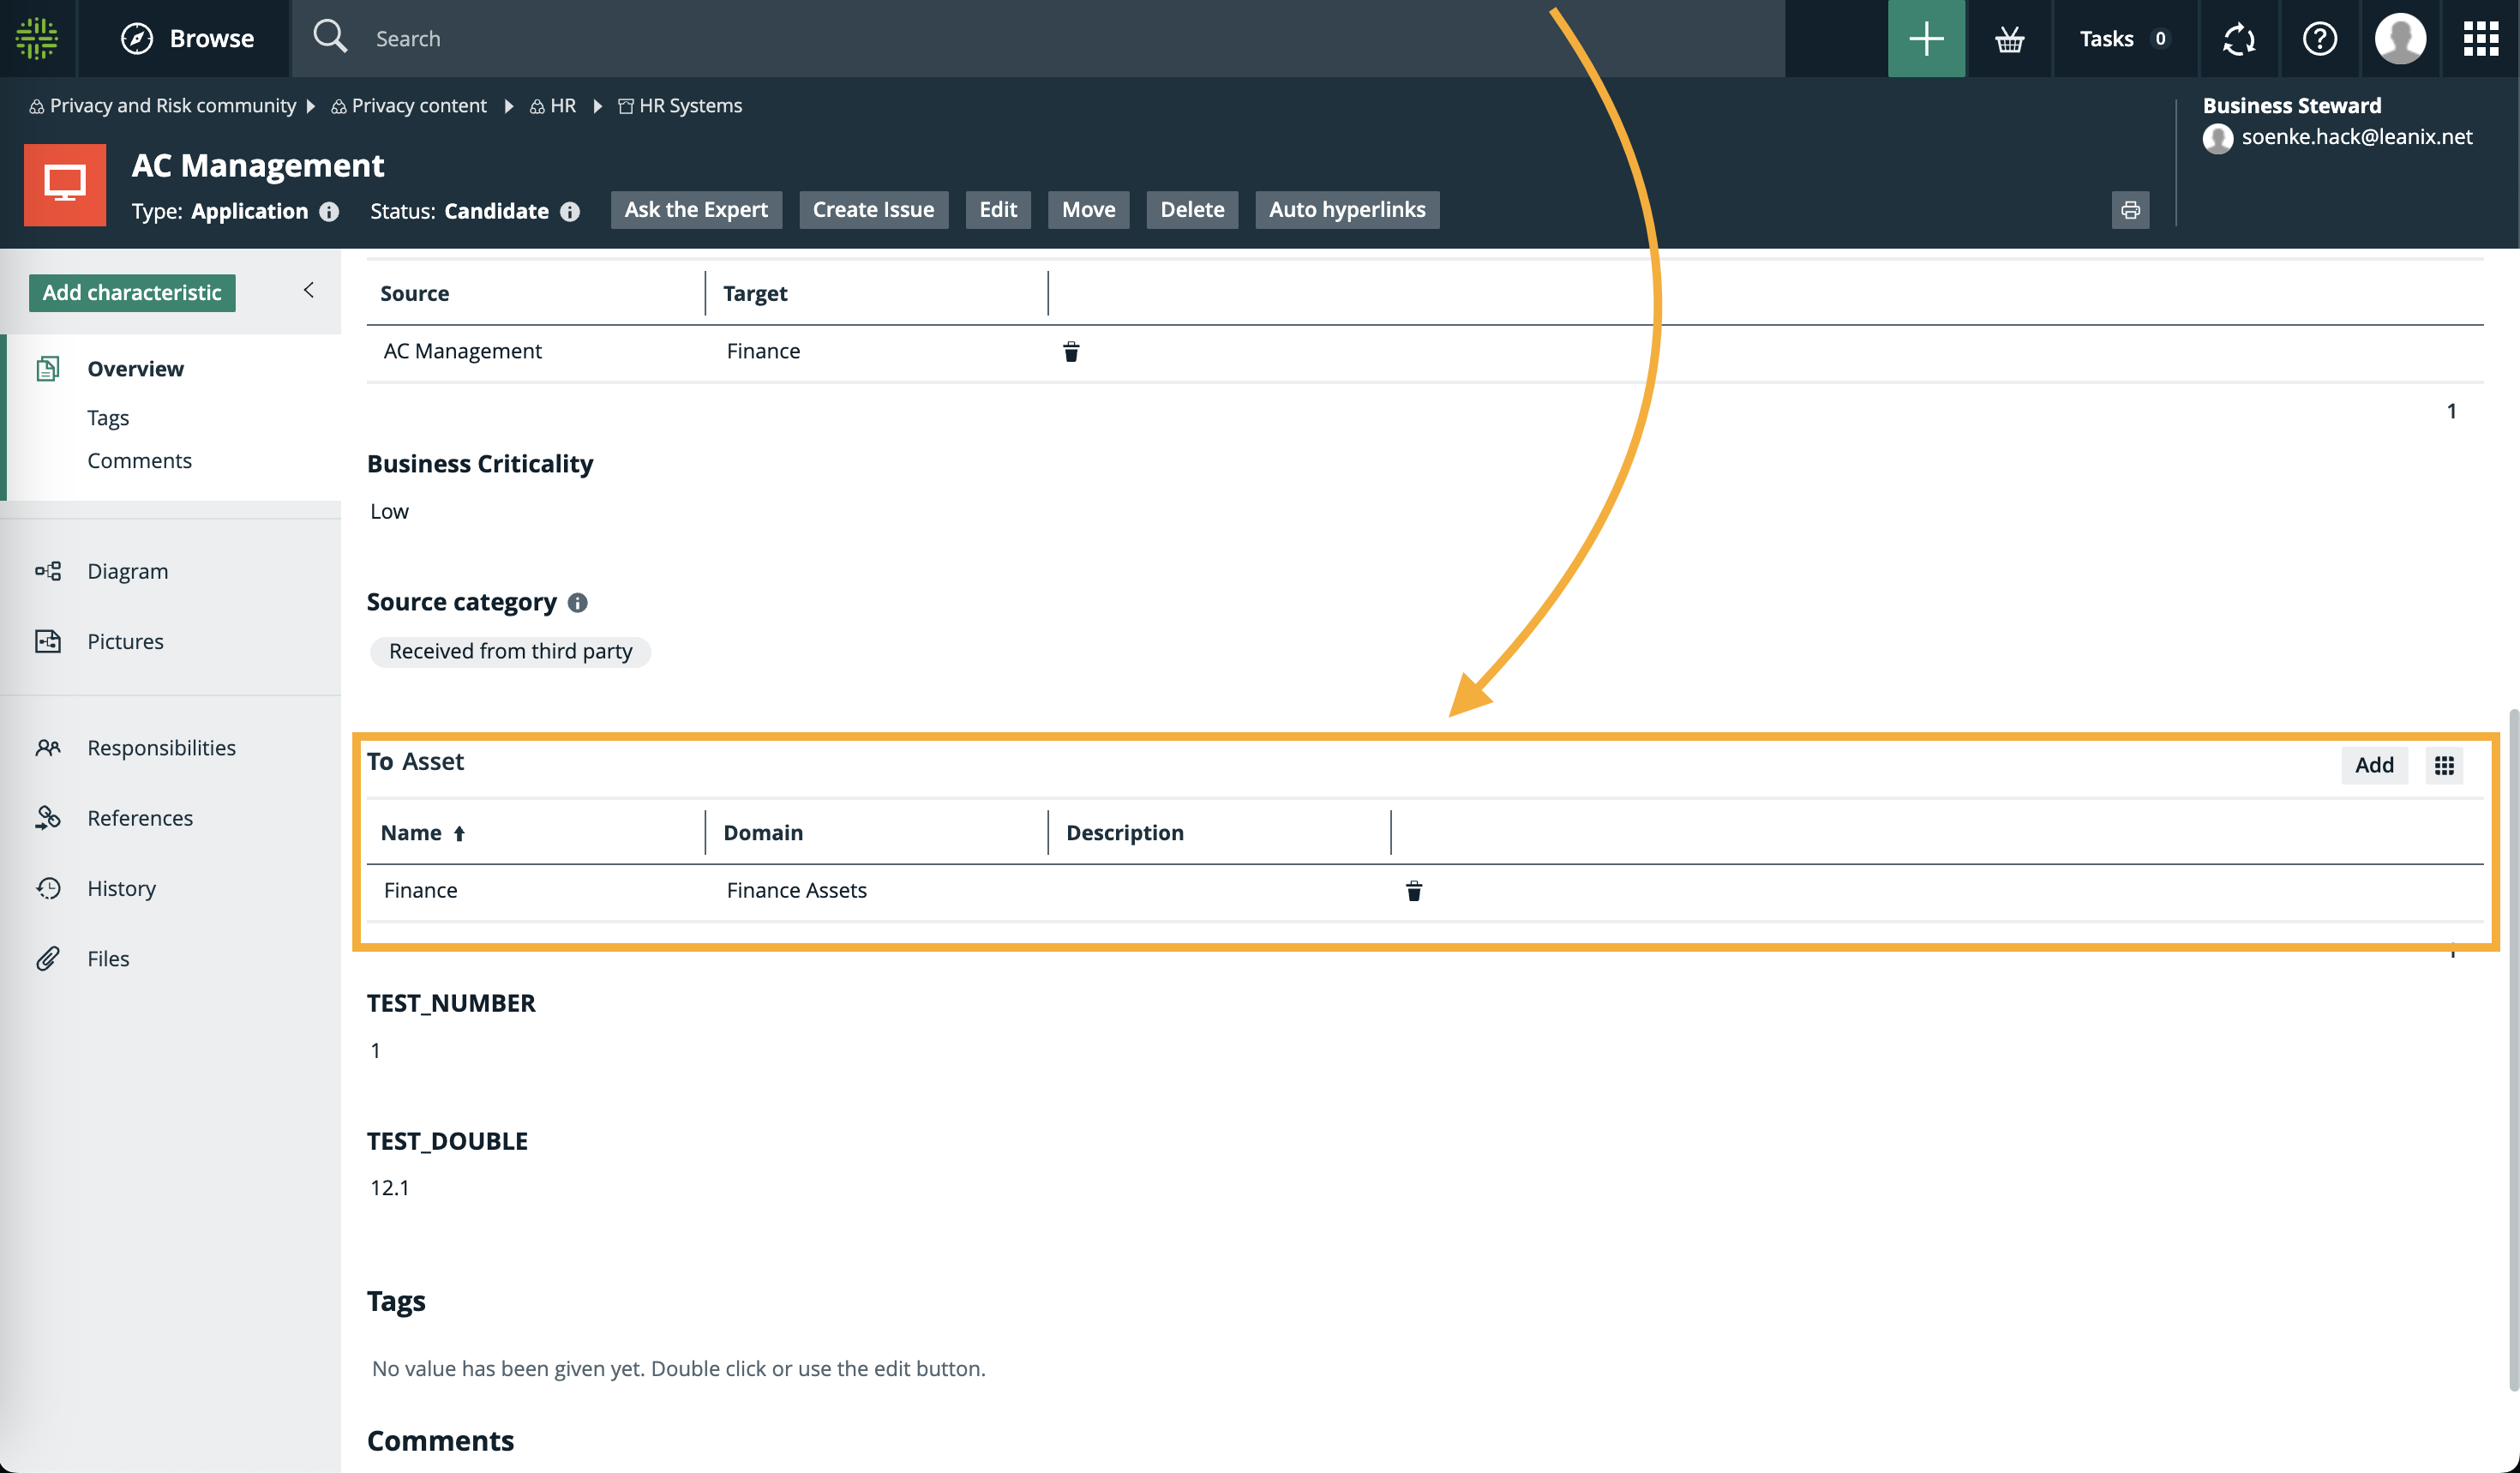Open To Asset table view options
The width and height of the screenshot is (2520, 1473).
[x=2443, y=766]
